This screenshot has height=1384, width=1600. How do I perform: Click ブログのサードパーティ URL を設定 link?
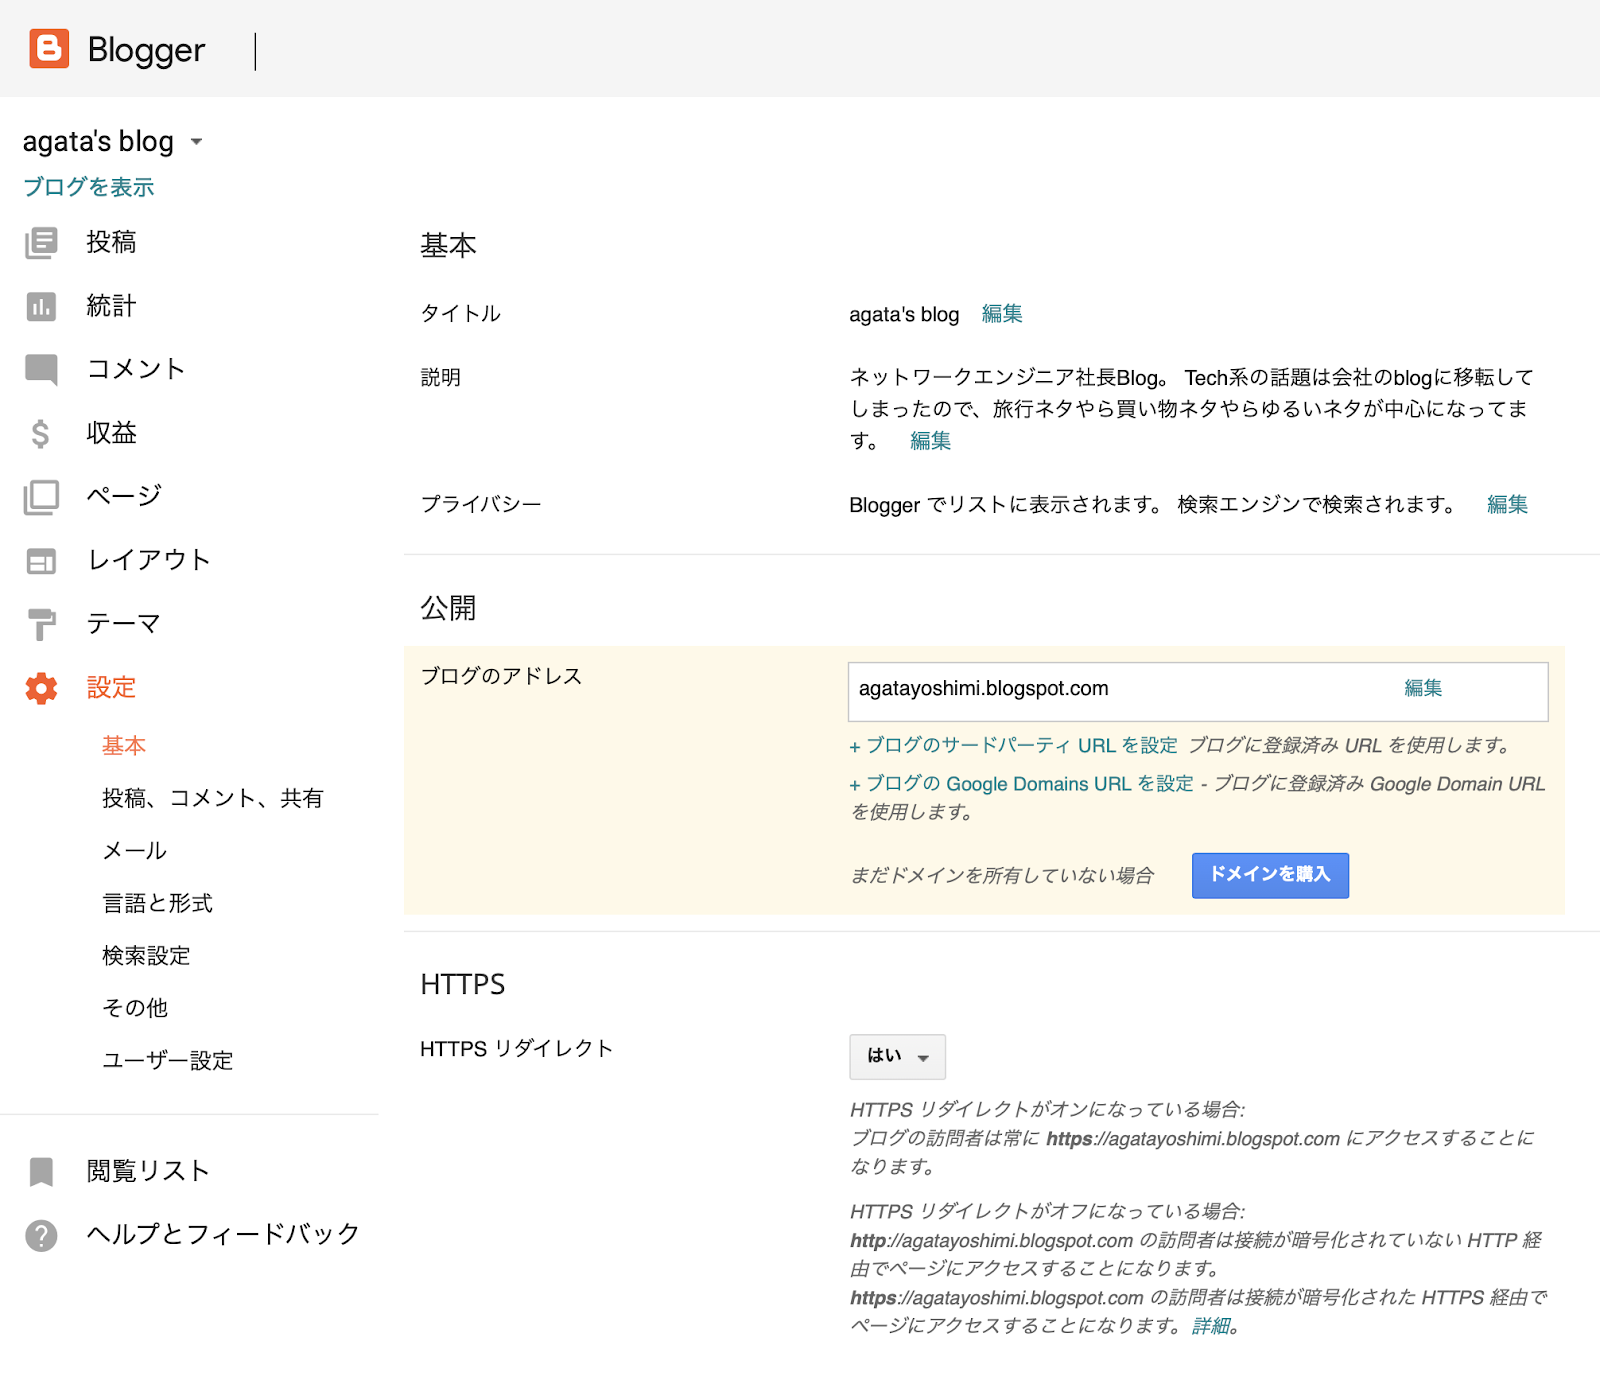(x=1014, y=745)
